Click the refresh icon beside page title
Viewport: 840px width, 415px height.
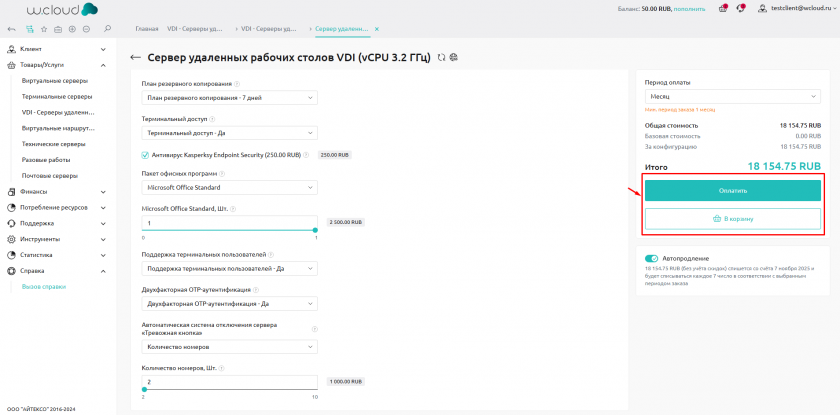click(442, 57)
